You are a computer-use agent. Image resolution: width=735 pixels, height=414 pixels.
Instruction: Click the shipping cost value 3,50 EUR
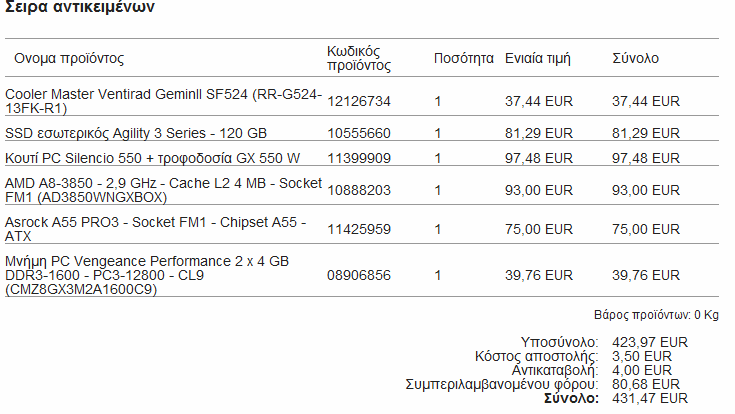[x=641, y=356]
